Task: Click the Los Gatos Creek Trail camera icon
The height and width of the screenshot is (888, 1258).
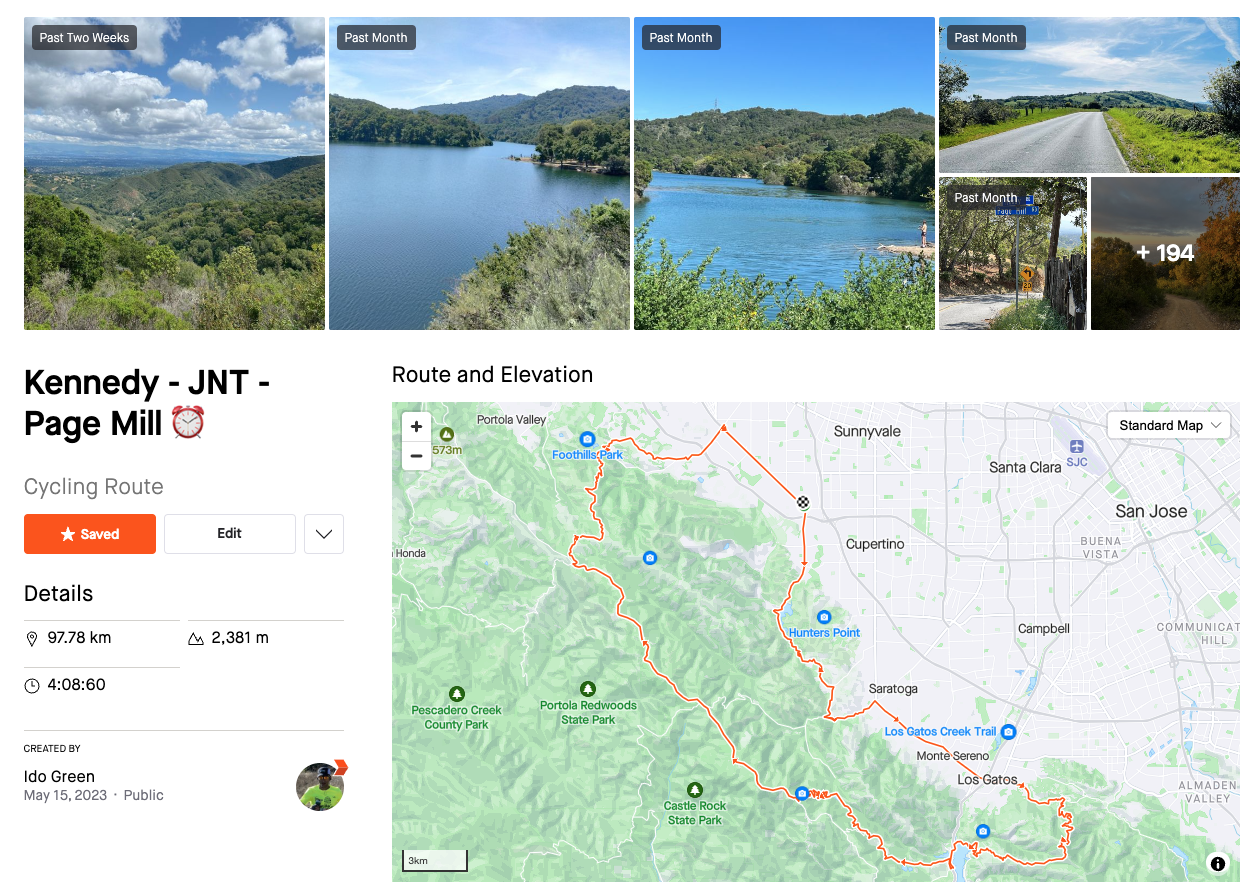Action: [x=1008, y=732]
